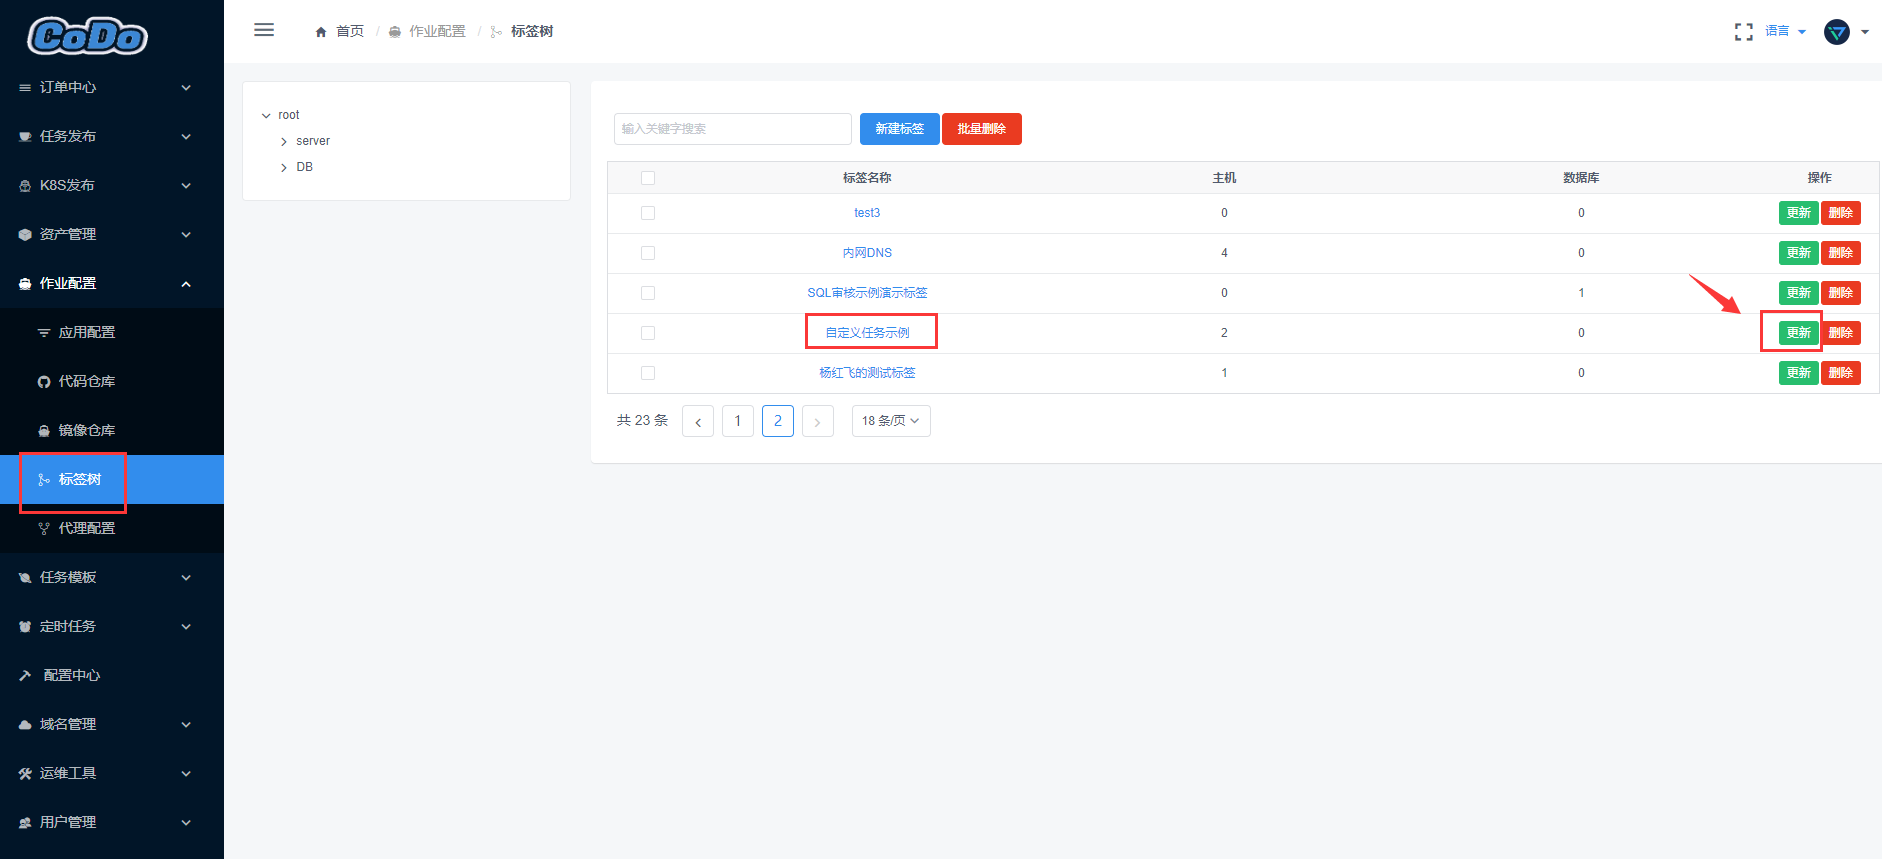Screen dimensions: 1882x859
Task: Click 任务发布 sidebar icon
Action: point(25,137)
